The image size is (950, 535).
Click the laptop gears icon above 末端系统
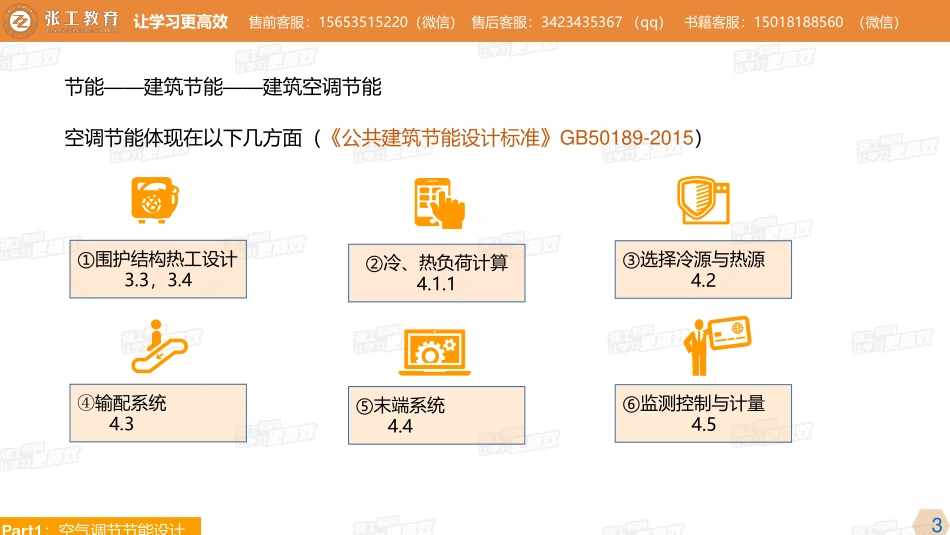pyautogui.click(x=434, y=352)
